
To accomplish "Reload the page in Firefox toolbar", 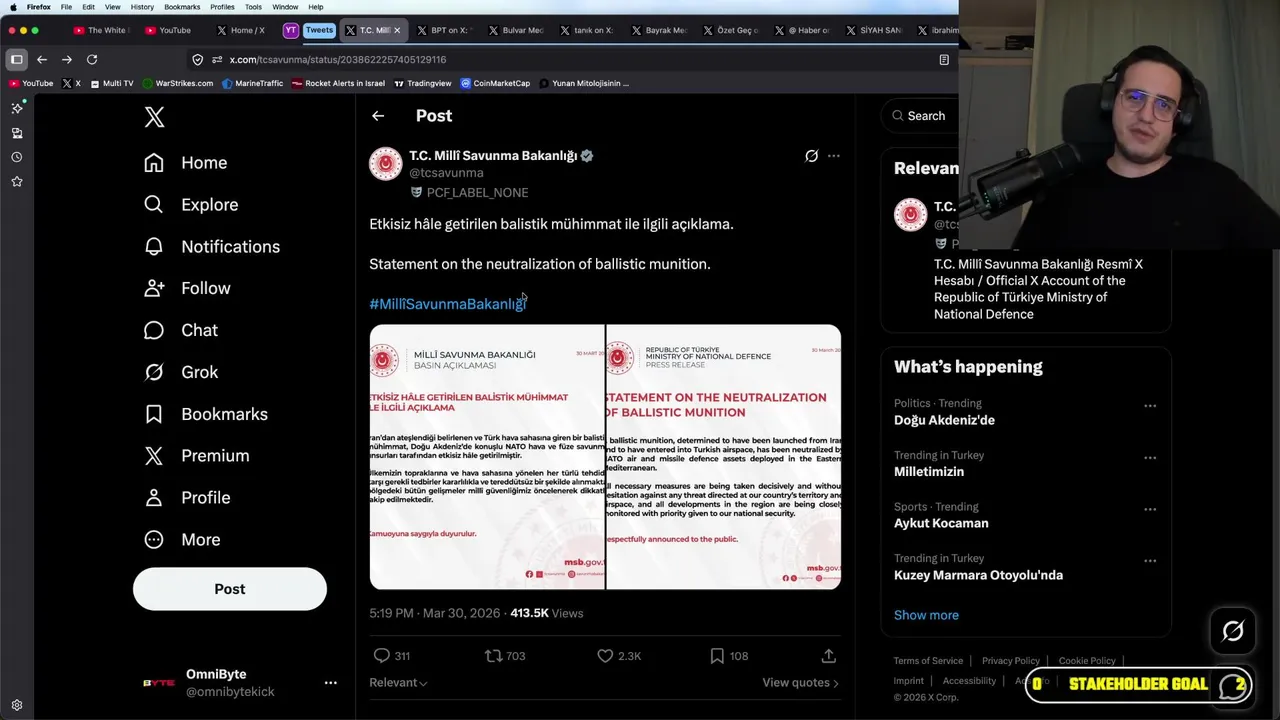I will [92, 60].
